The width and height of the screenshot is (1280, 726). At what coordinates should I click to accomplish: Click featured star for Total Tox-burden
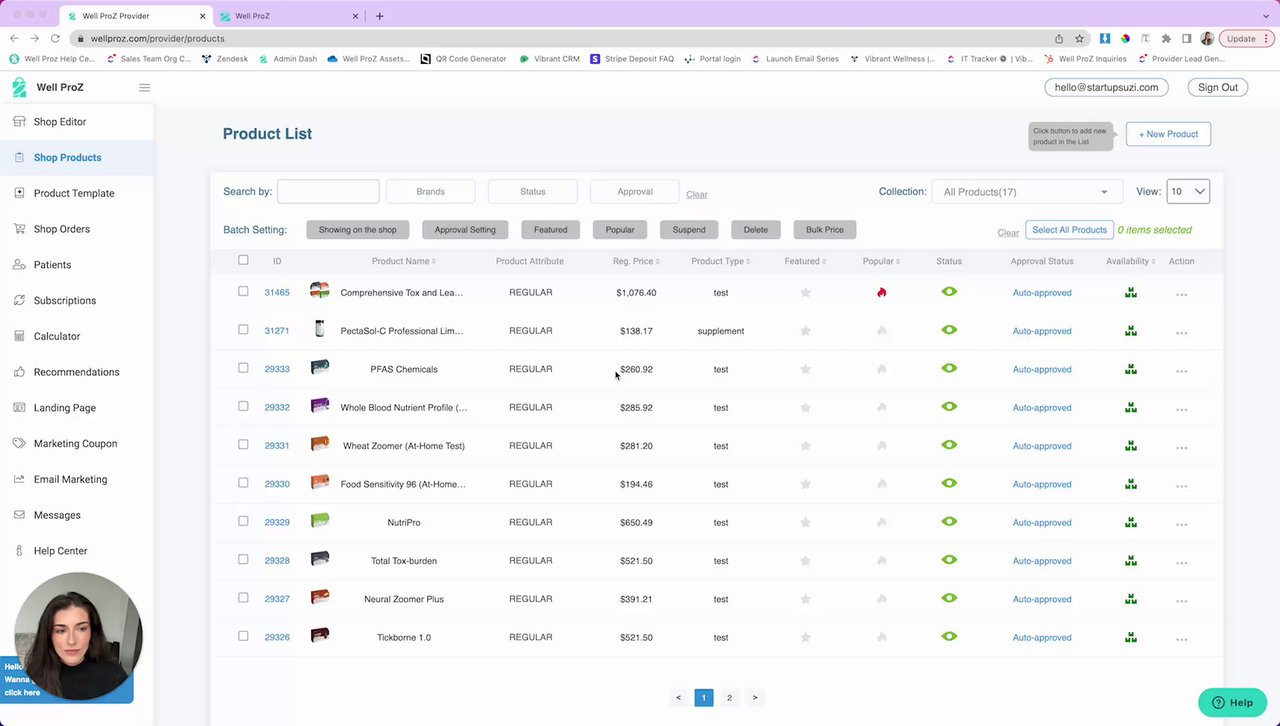click(805, 561)
